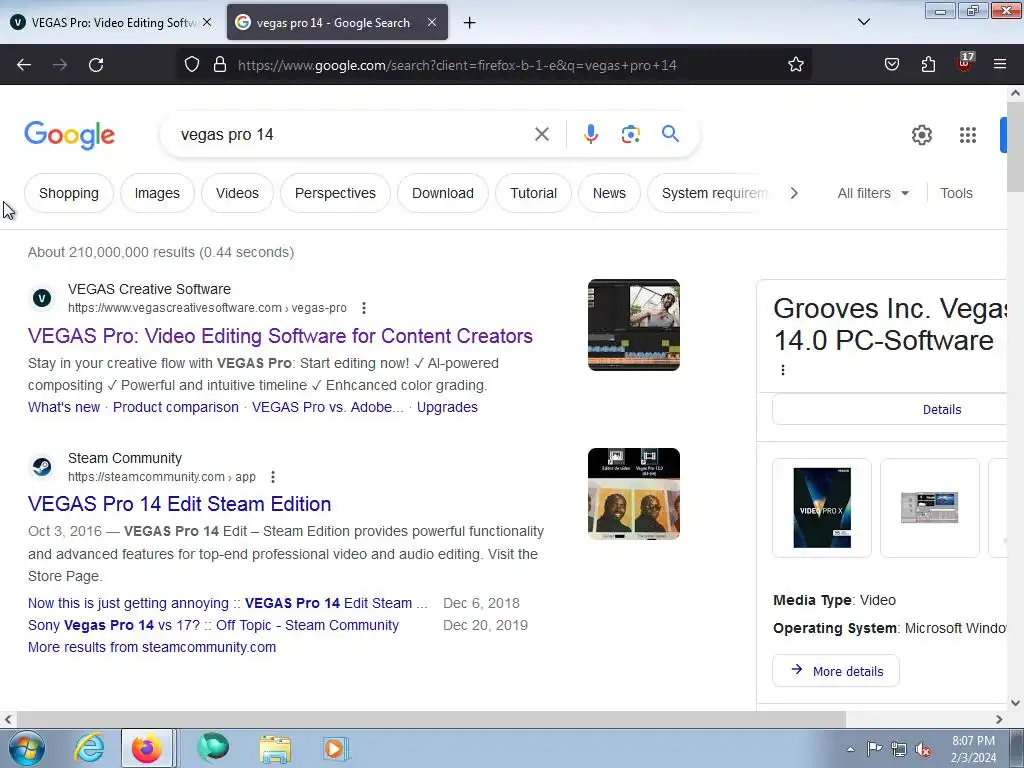Apply the Tutorial filter chip

(533, 193)
